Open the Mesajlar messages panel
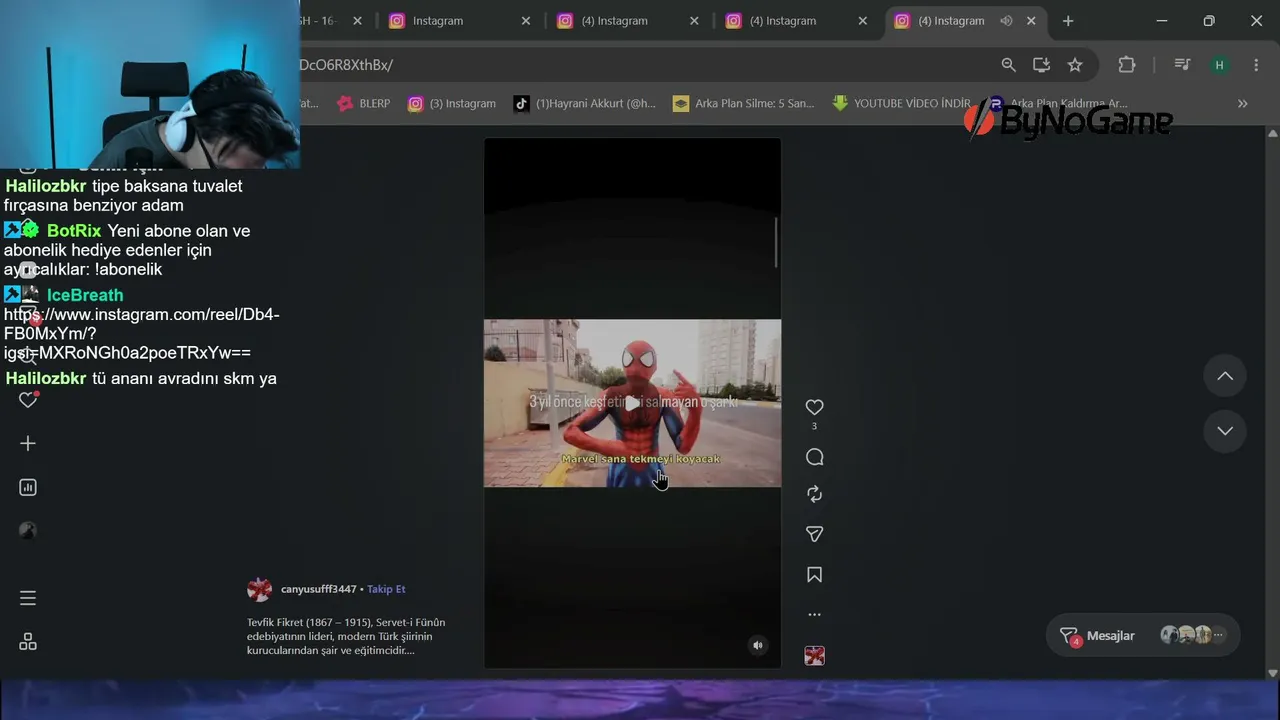Image resolution: width=1280 pixels, height=720 pixels. 1143,635
